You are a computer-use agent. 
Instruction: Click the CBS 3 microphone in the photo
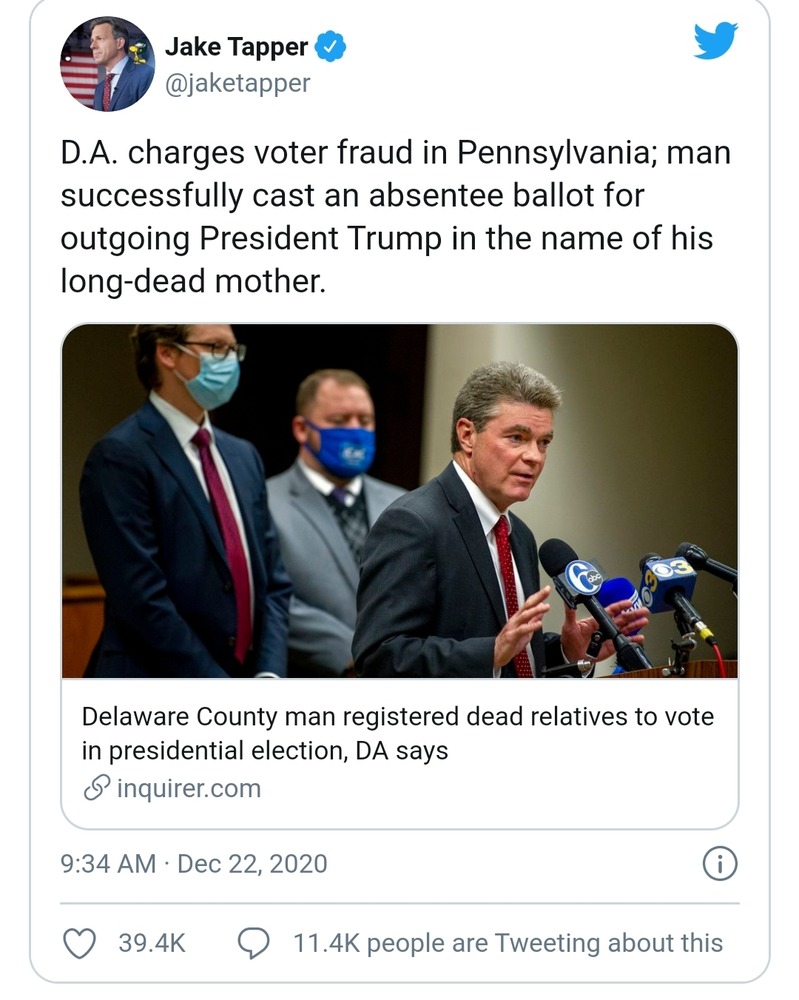click(x=669, y=581)
